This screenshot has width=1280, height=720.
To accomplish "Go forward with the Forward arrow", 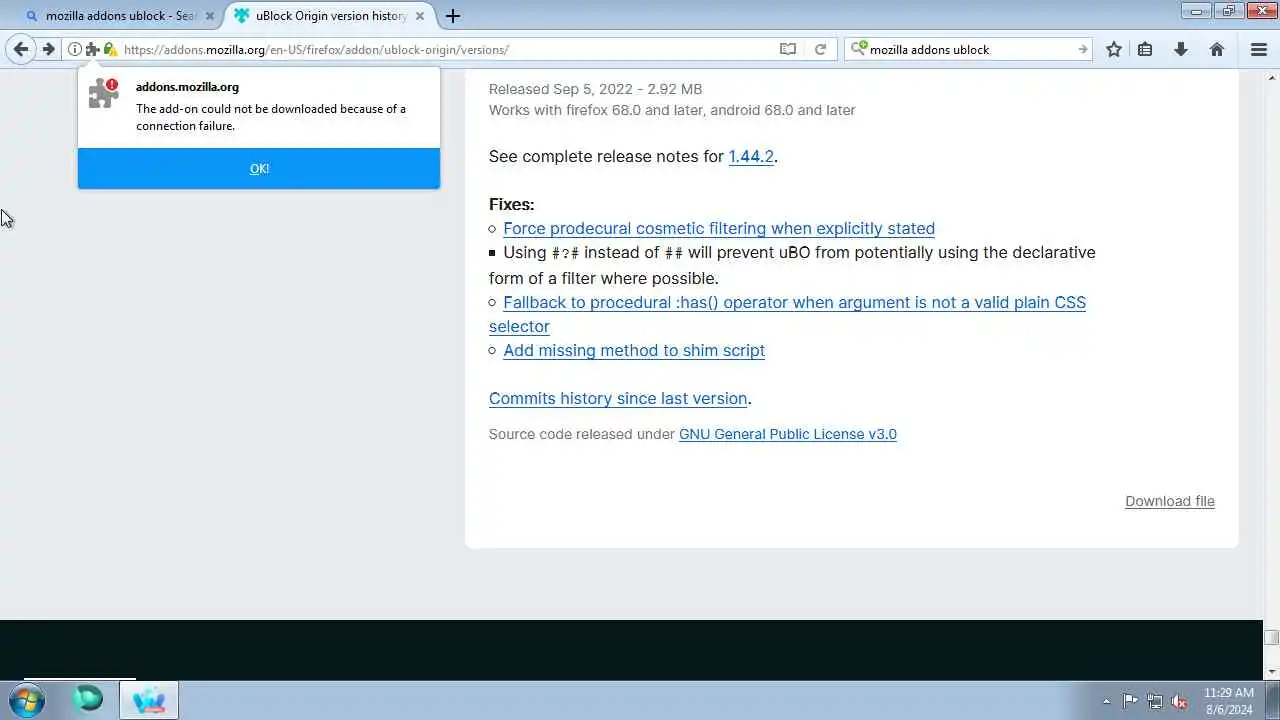I will click(x=48, y=49).
